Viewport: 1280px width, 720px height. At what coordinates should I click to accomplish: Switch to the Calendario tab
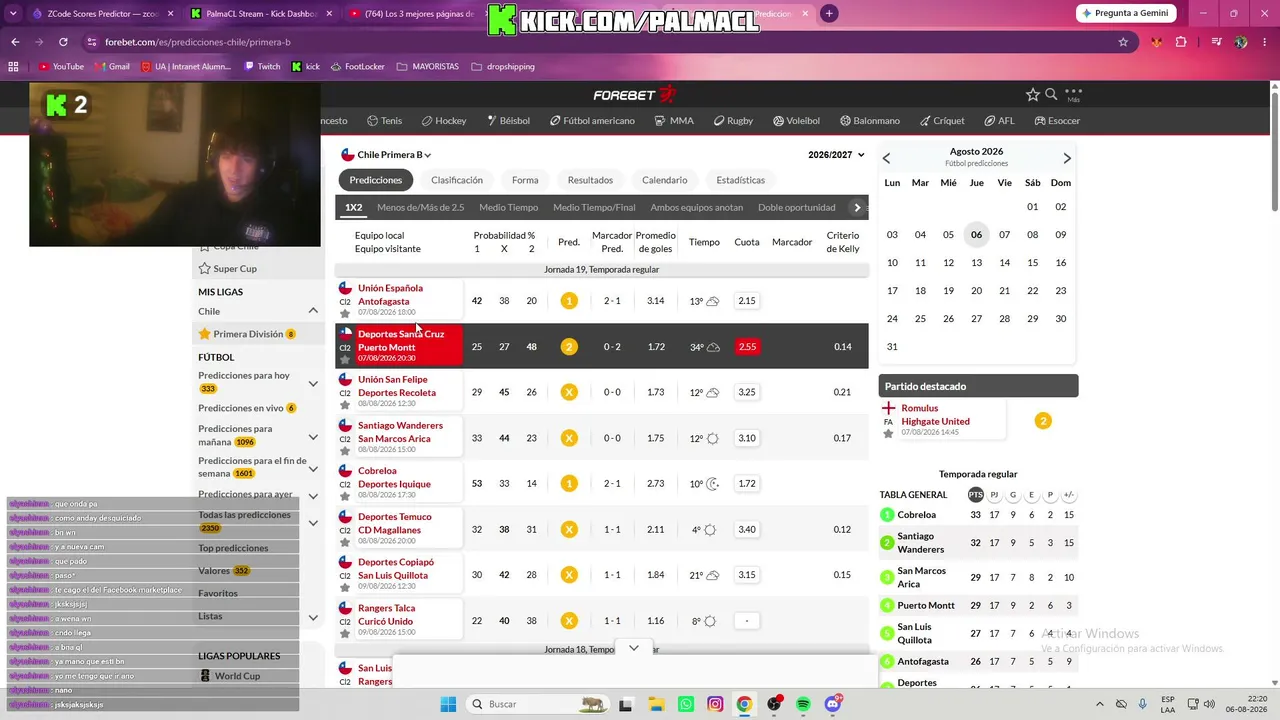(x=664, y=180)
